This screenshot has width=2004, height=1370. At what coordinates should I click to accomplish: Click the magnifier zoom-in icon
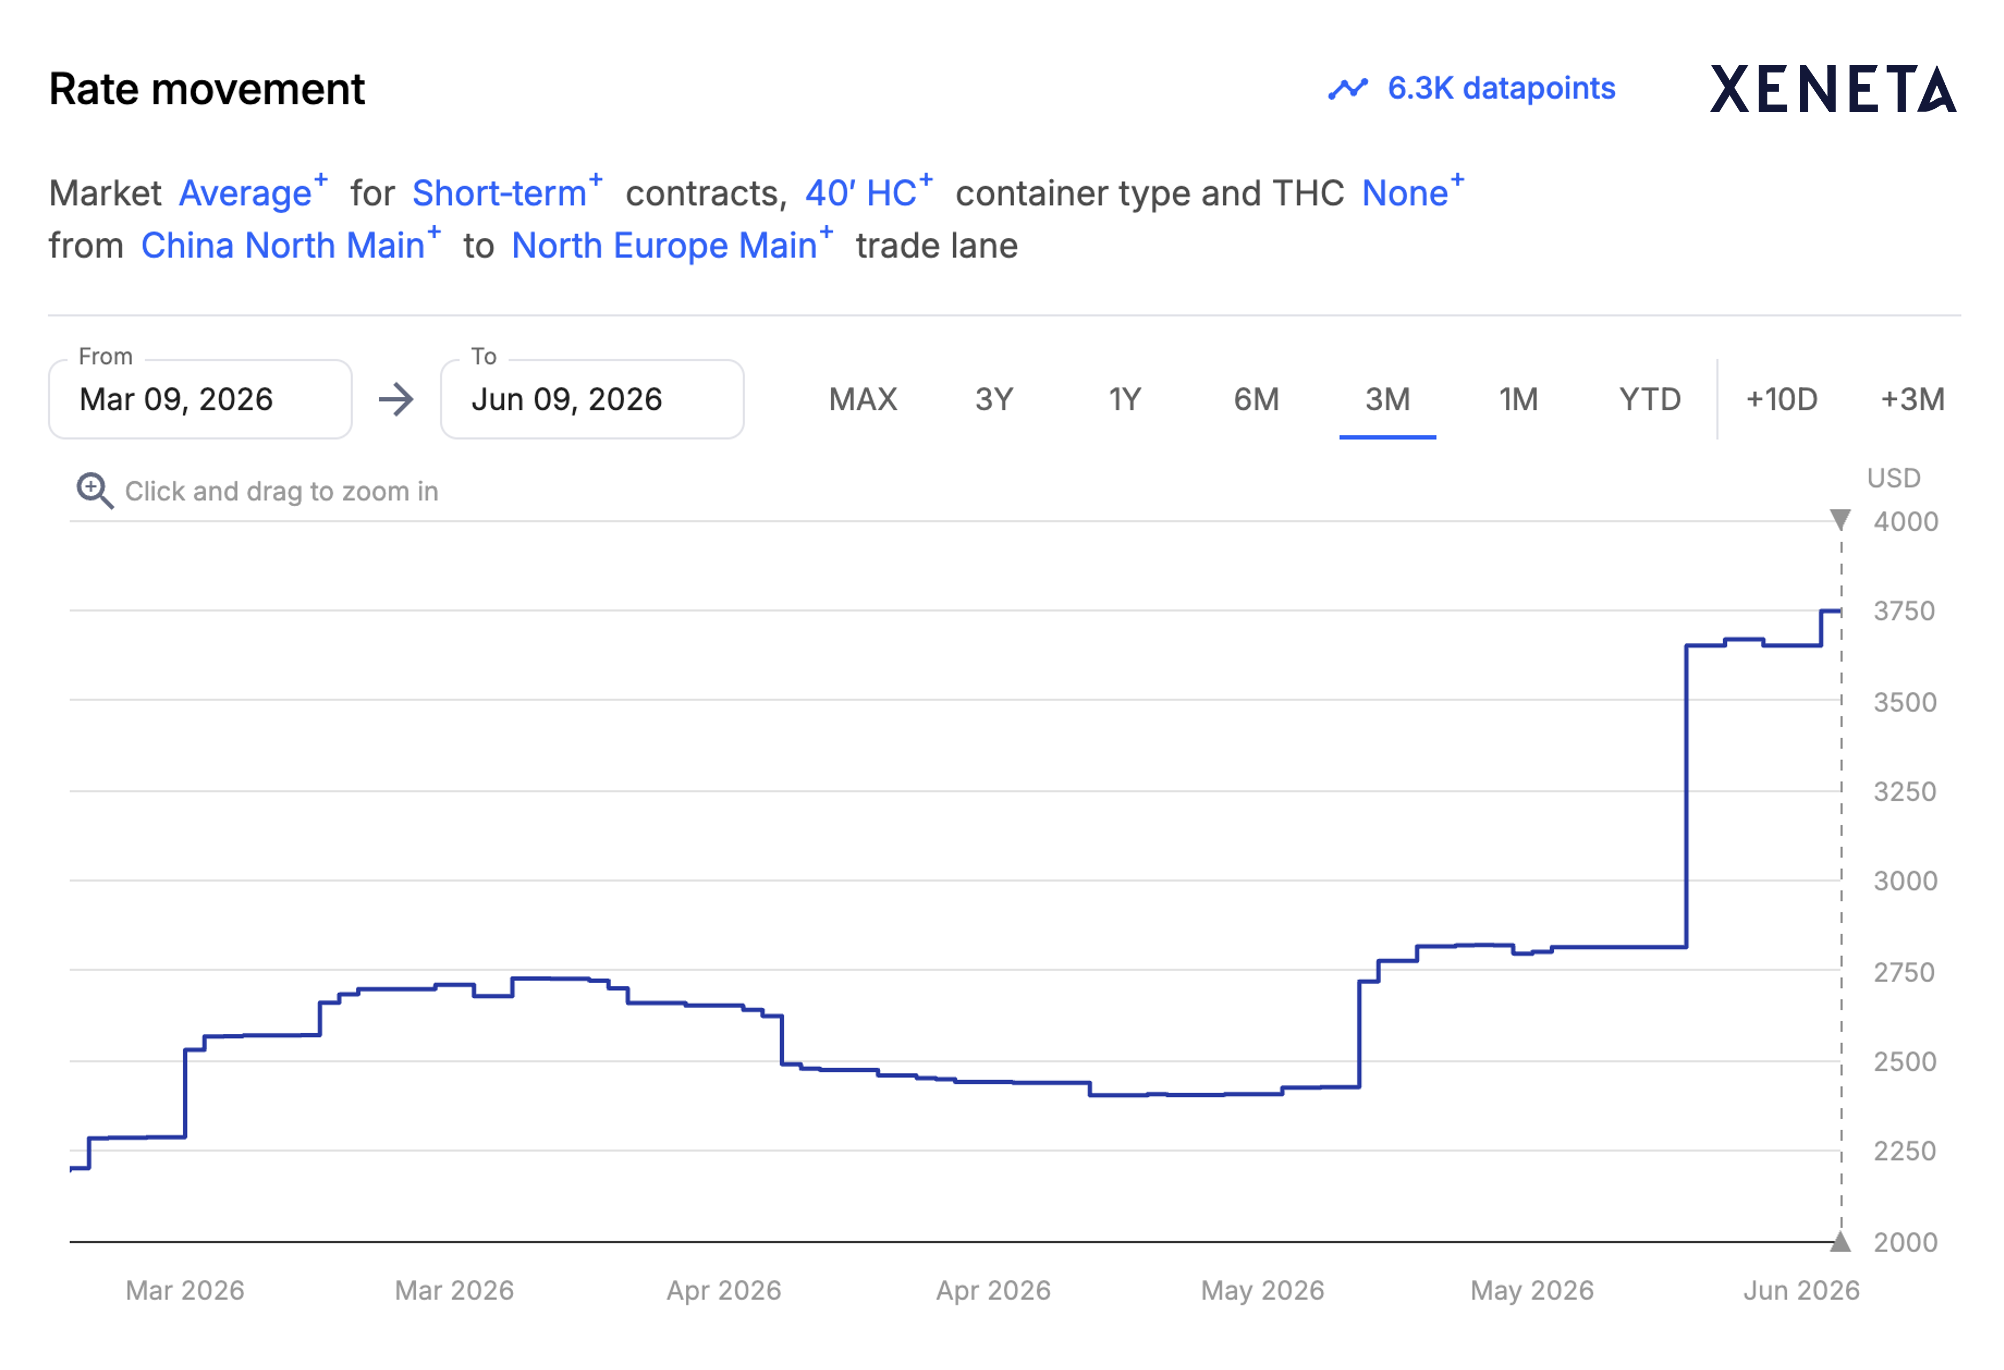(95, 491)
